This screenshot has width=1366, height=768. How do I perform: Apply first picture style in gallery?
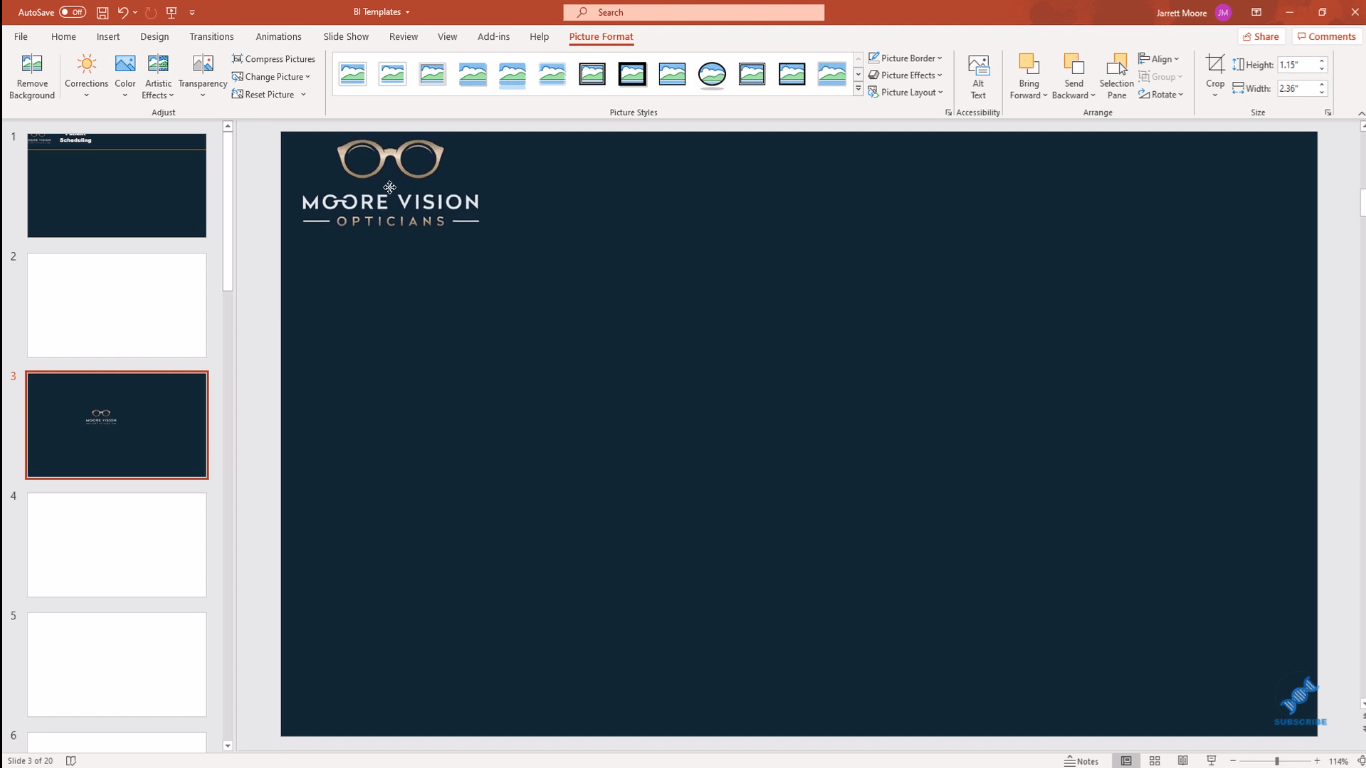coord(353,74)
